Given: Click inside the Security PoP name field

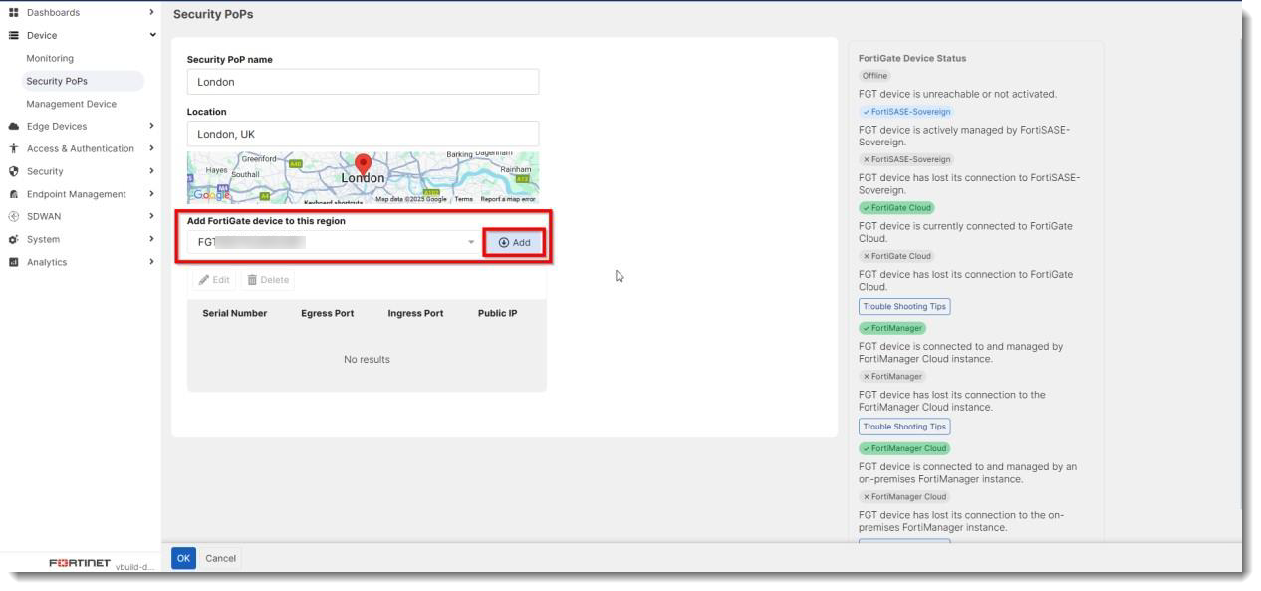Looking at the screenshot, I should point(360,80).
